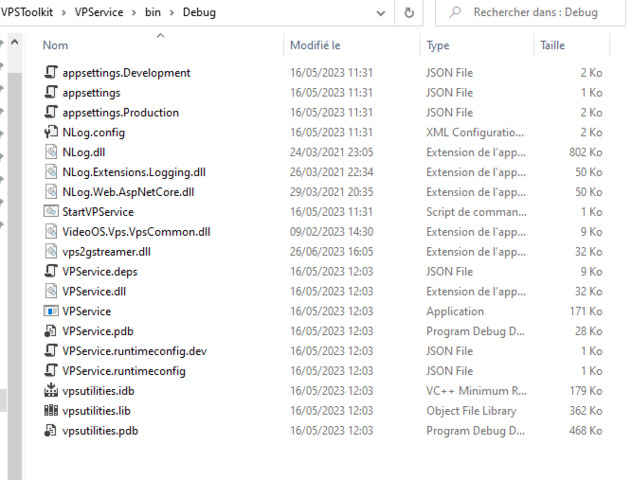The width and height of the screenshot is (631, 480).
Task: Open the address bar history dropdown
Action: pyautogui.click(x=382, y=13)
